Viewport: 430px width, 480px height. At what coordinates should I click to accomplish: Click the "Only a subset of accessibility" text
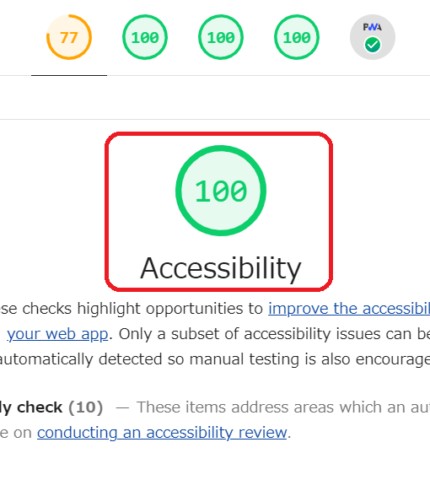point(224,334)
